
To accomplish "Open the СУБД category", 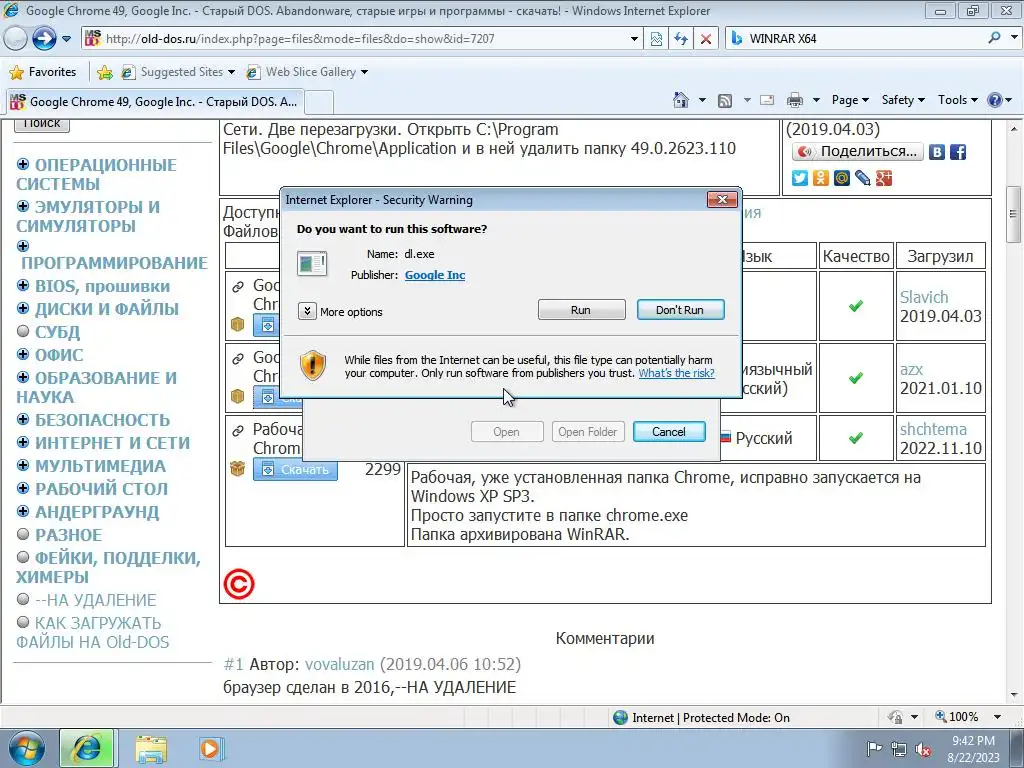I will click(57, 332).
